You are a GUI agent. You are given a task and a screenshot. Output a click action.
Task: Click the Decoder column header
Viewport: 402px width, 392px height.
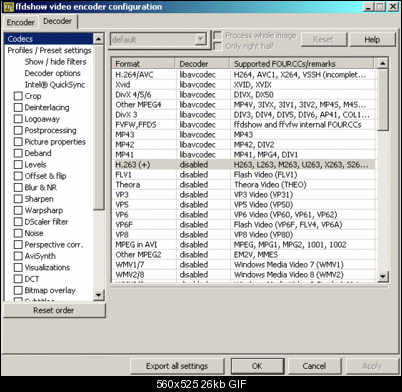click(202, 64)
